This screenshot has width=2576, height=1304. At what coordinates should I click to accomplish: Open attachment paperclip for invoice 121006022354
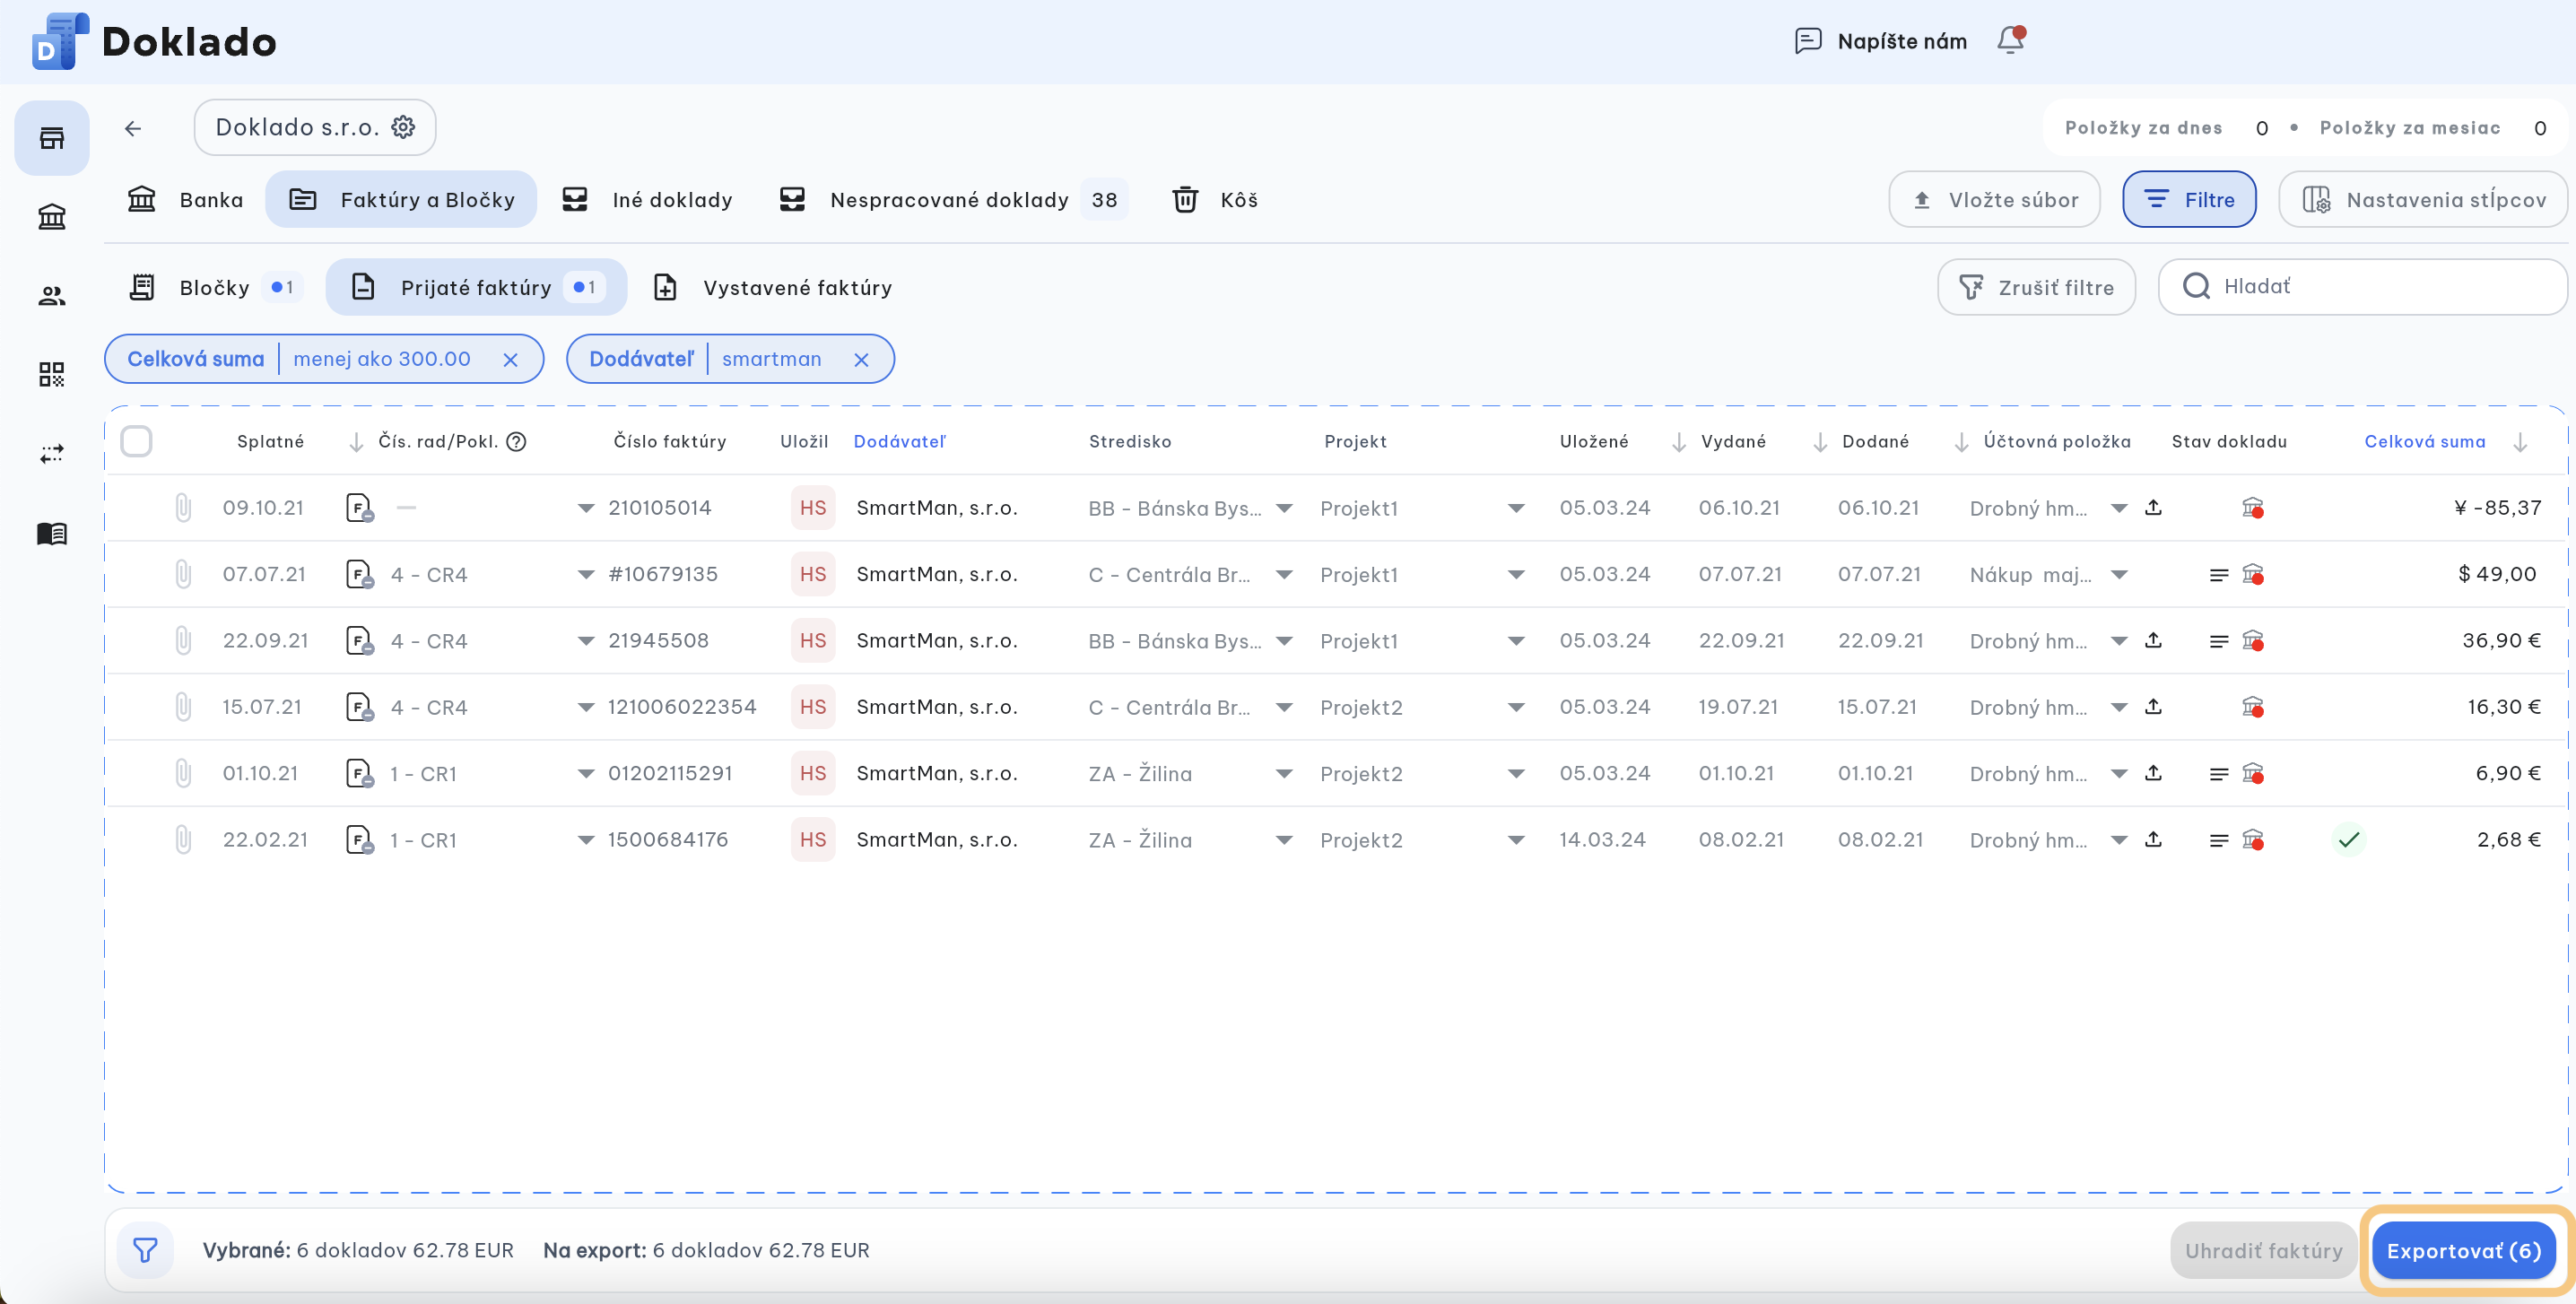[x=183, y=707]
